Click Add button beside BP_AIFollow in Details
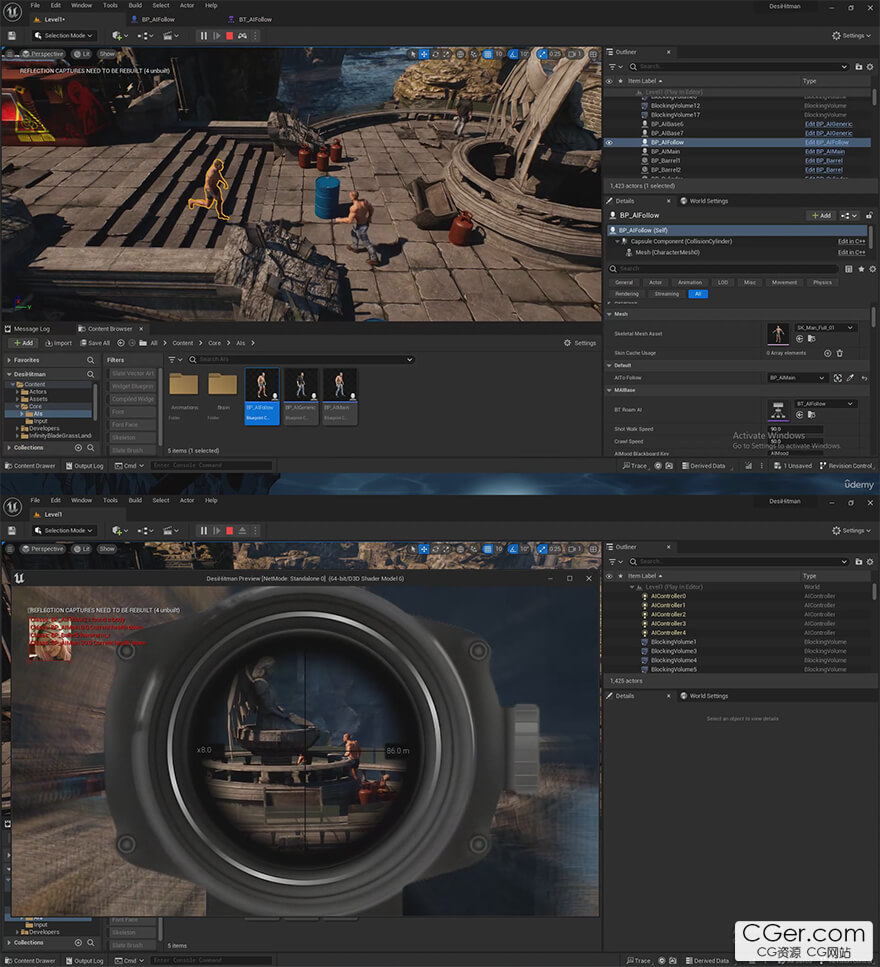Image resolution: width=880 pixels, height=967 pixels. [x=821, y=215]
